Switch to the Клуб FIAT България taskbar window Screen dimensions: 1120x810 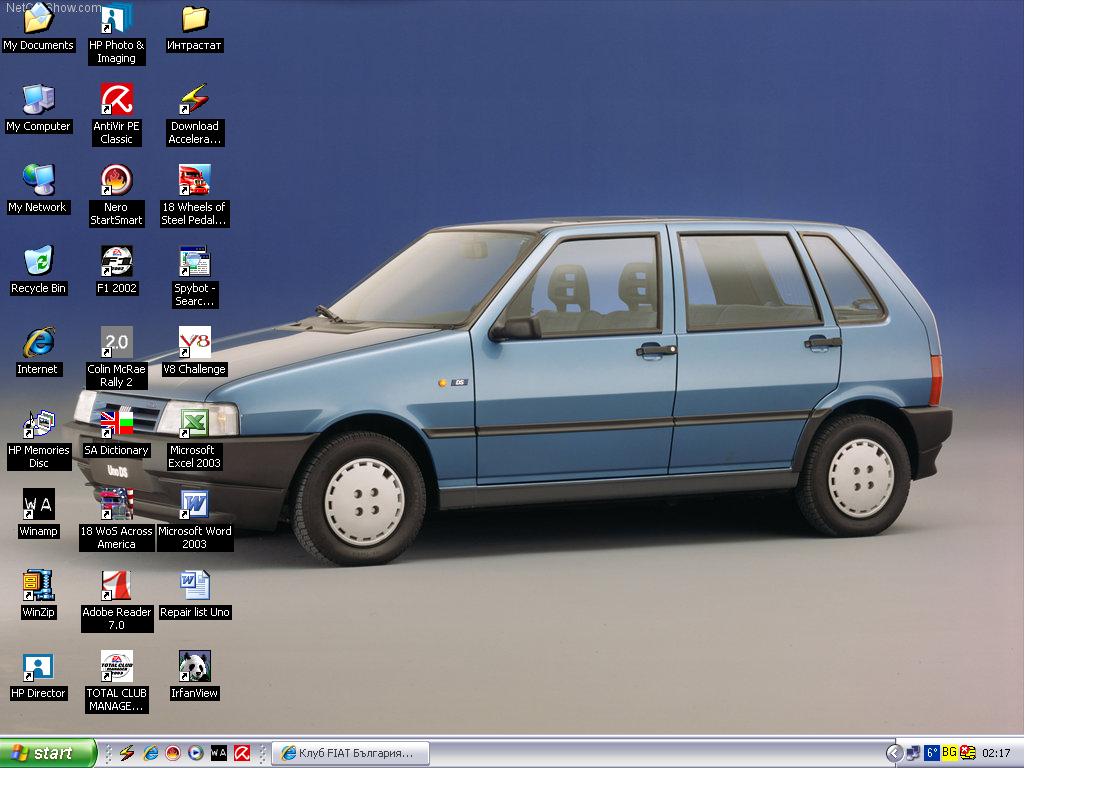(350, 753)
